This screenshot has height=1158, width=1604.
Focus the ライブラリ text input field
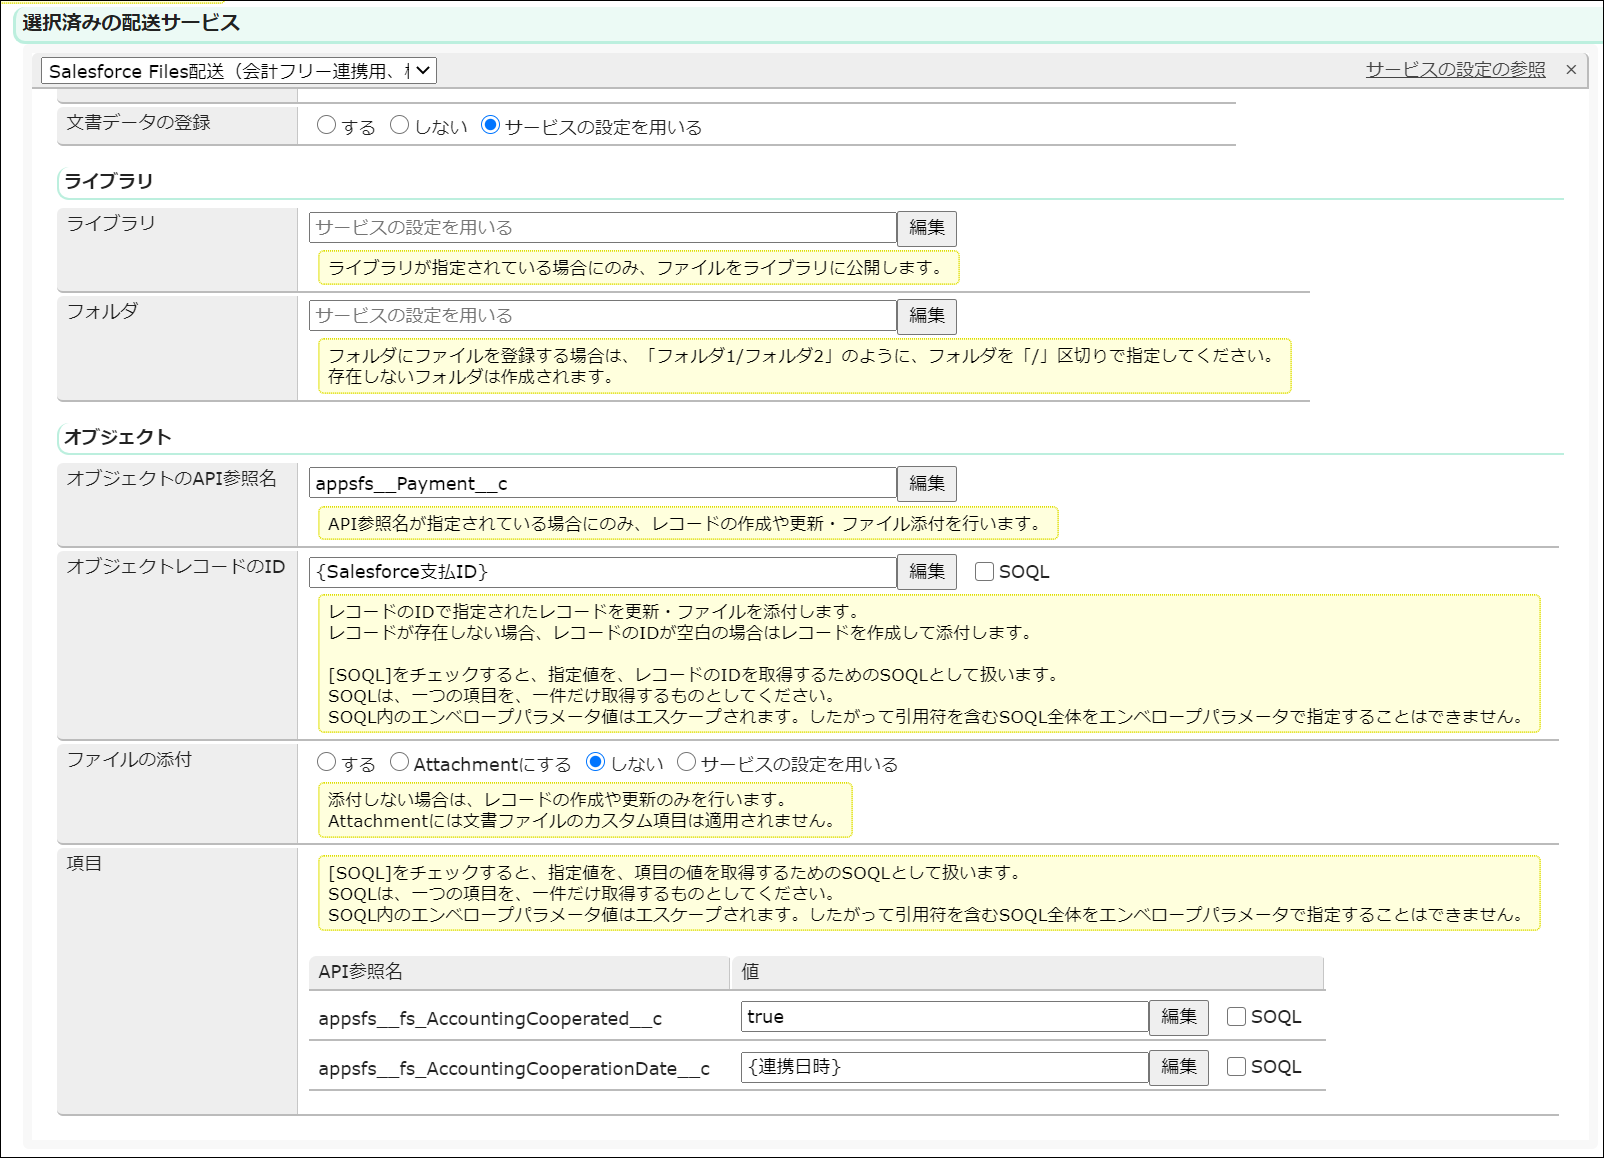point(602,228)
